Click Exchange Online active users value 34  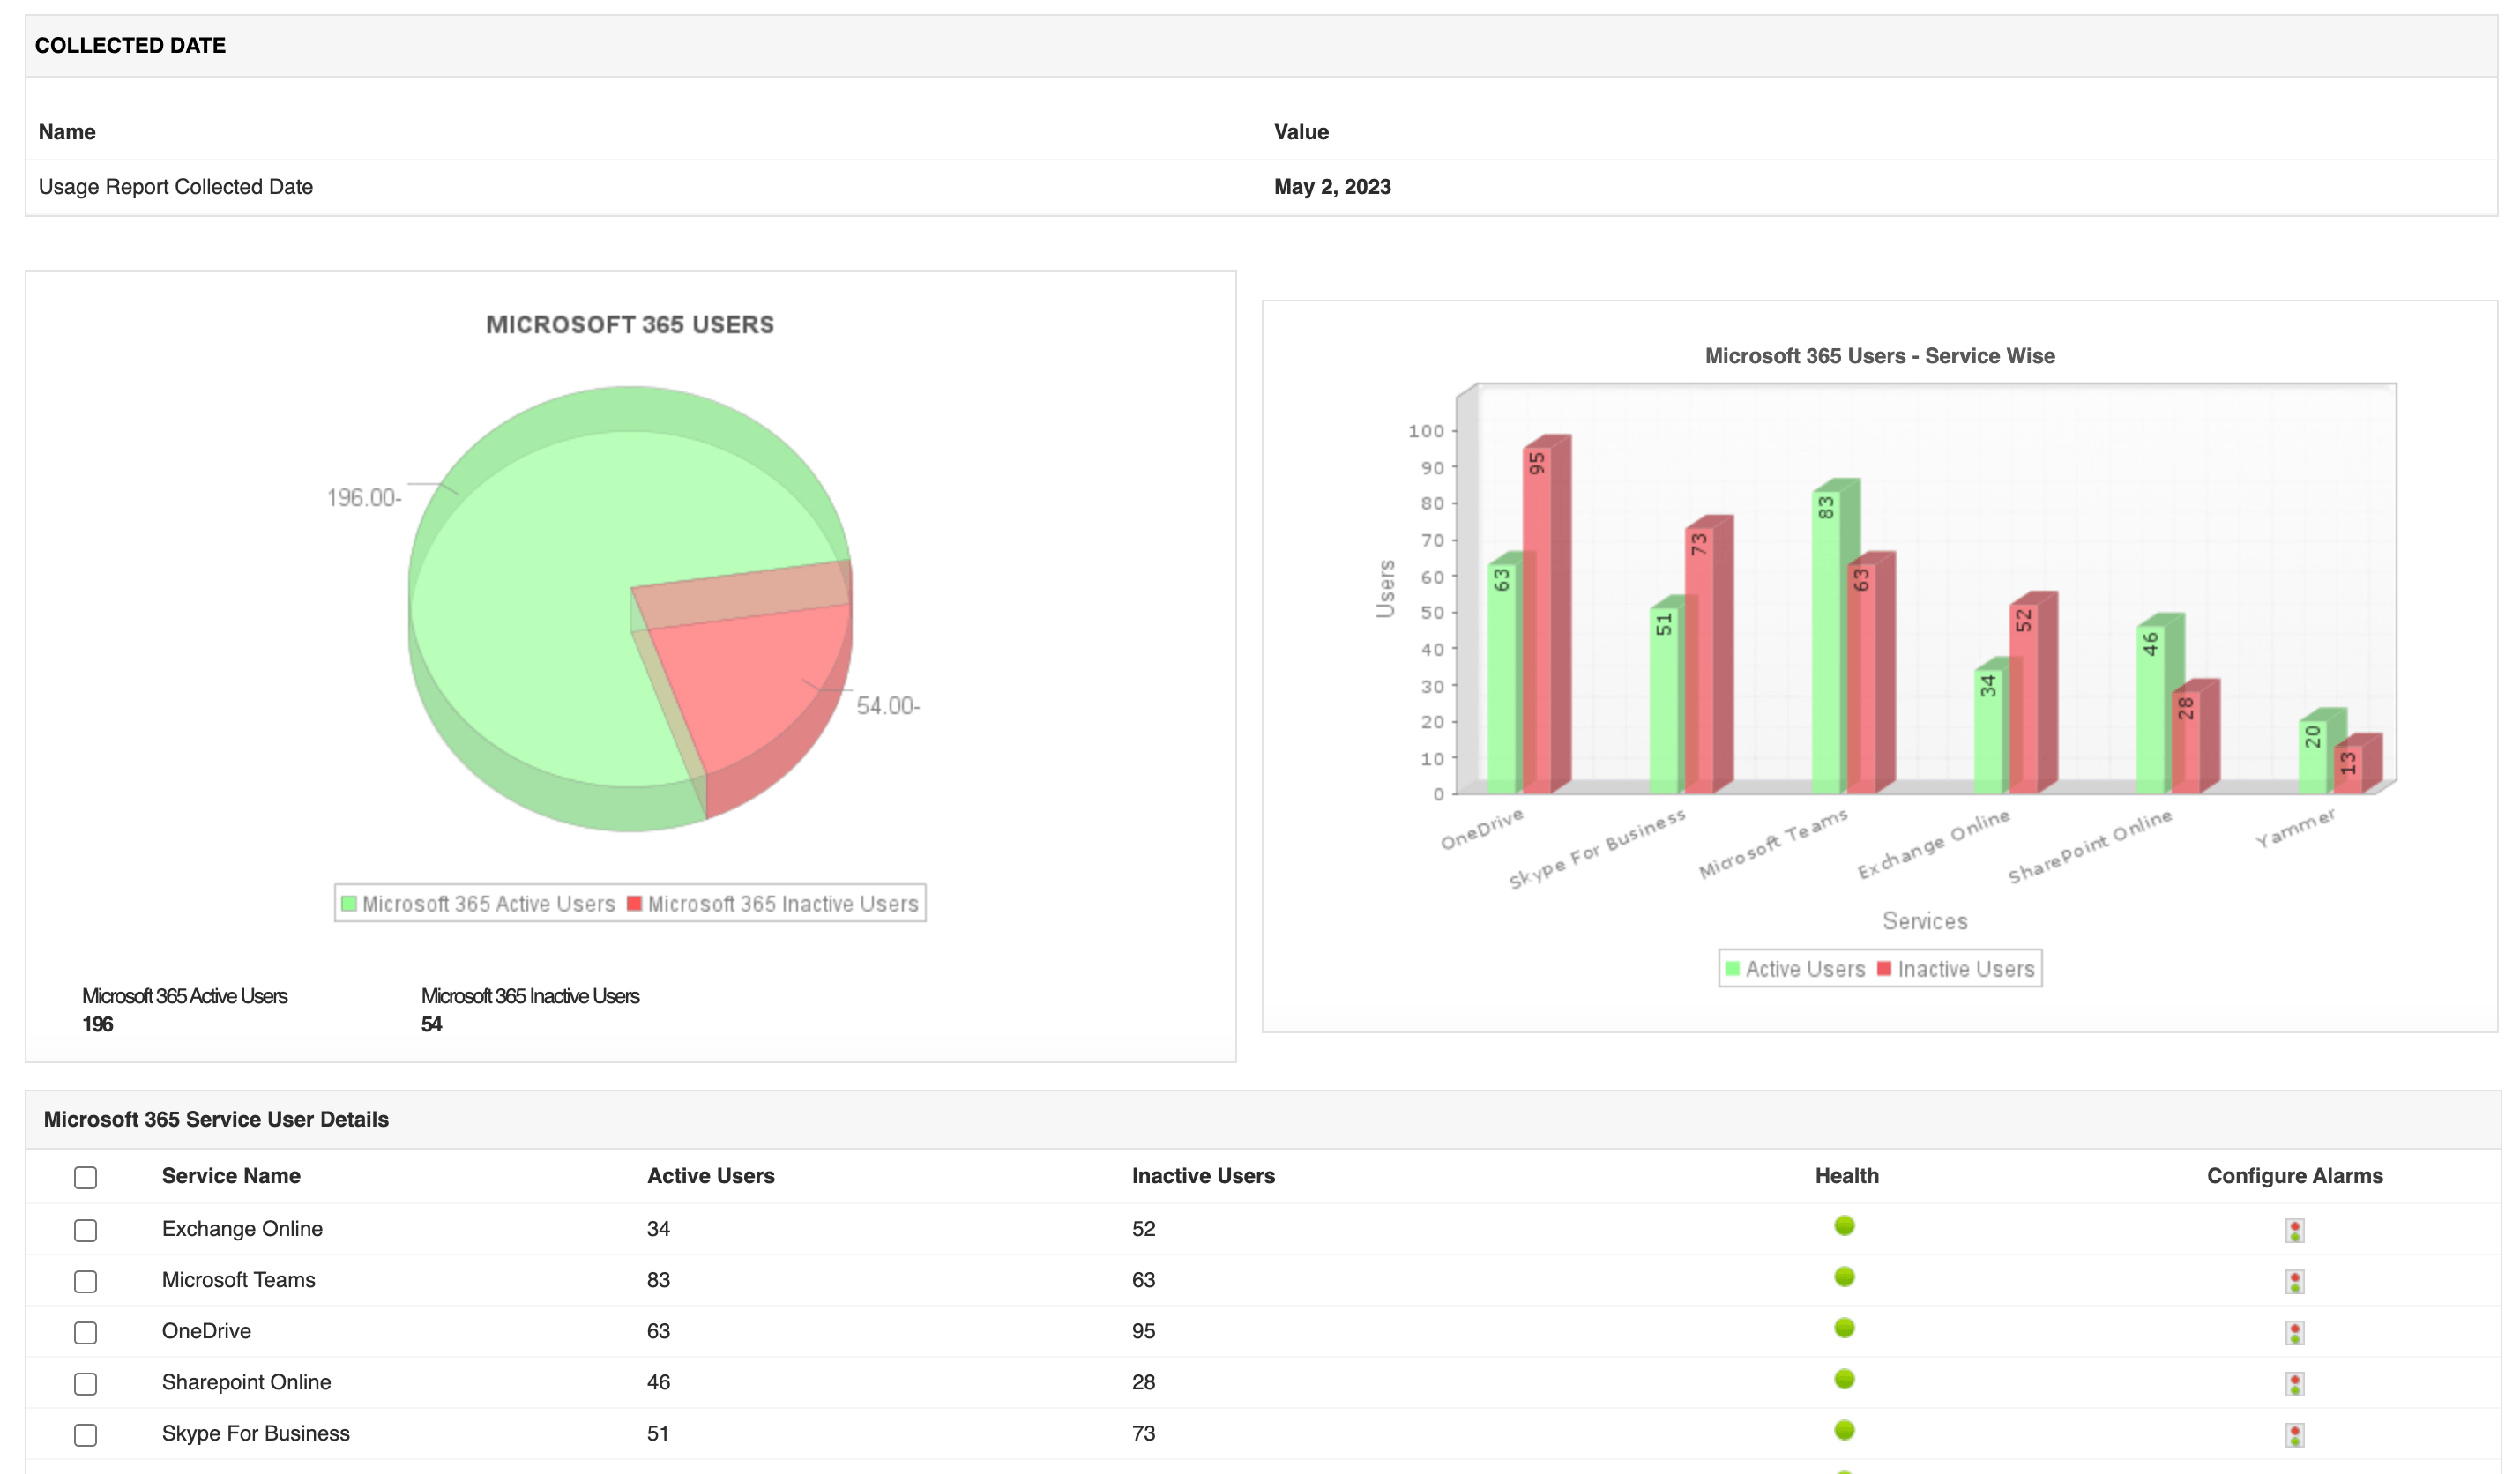coord(658,1228)
